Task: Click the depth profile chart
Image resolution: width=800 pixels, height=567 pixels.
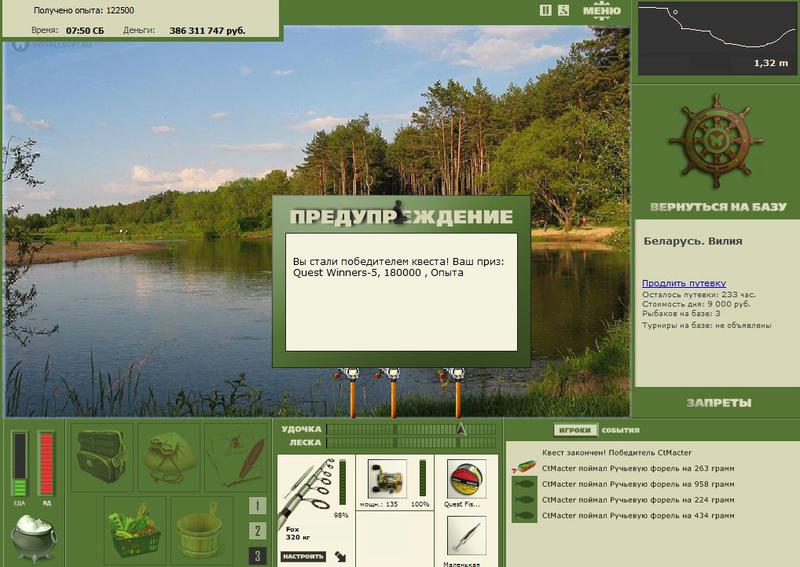Action: pos(716,38)
